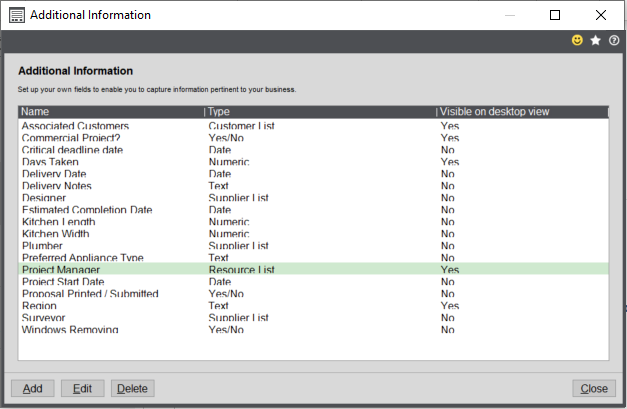
Task: Click the smiley feedback icon
Action: [577, 40]
